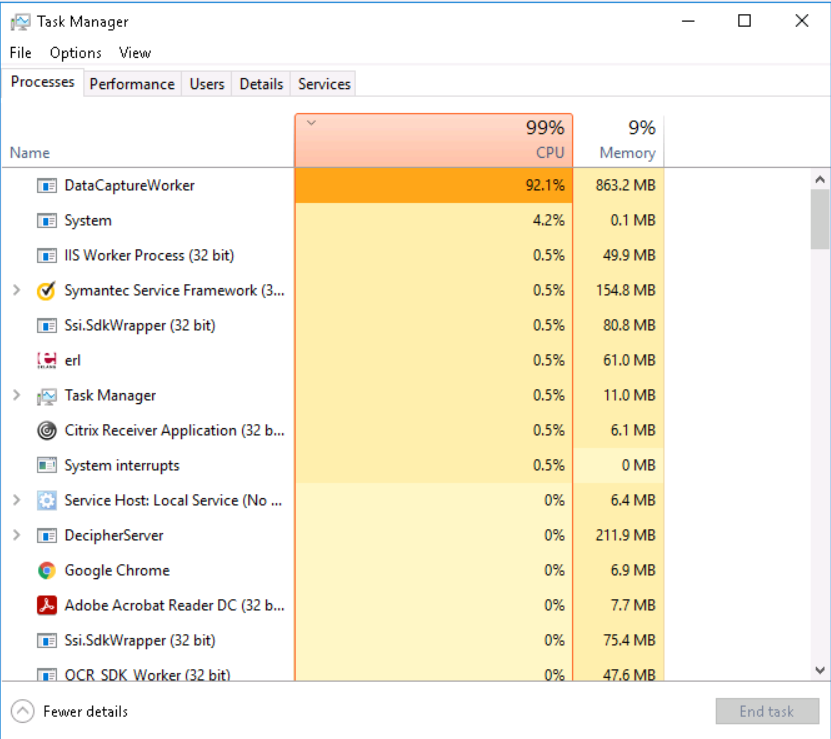Select the System interrupts row
This screenshot has width=831, height=739.
(x=333, y=465)
